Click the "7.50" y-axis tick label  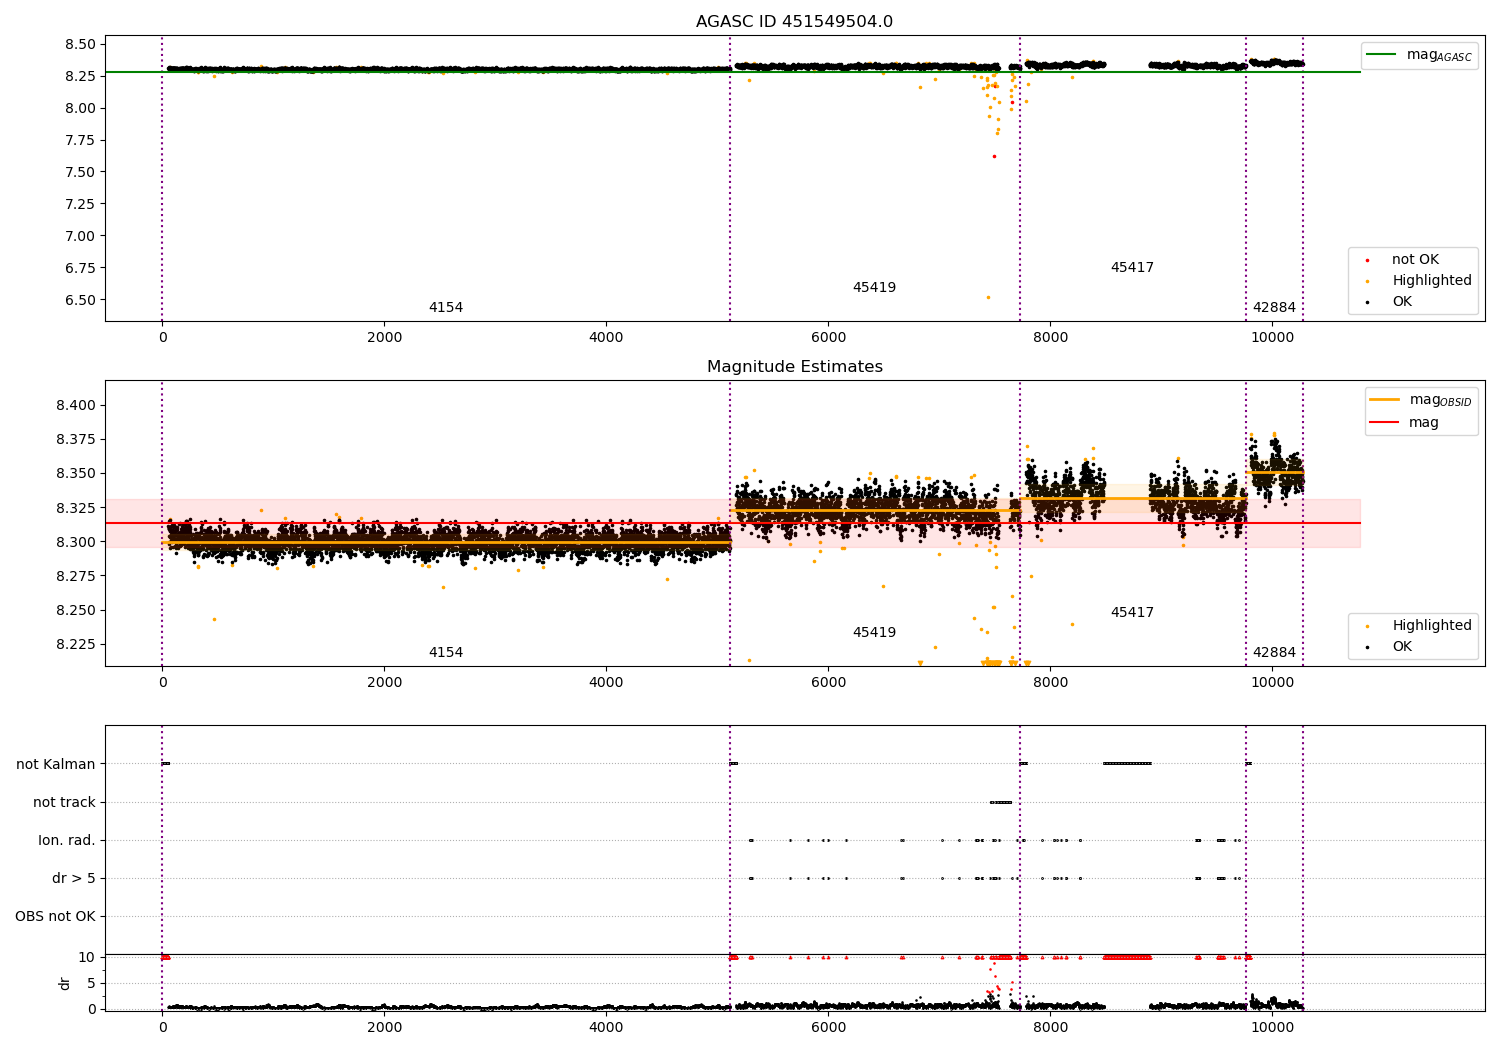click(x=80, y=173)
